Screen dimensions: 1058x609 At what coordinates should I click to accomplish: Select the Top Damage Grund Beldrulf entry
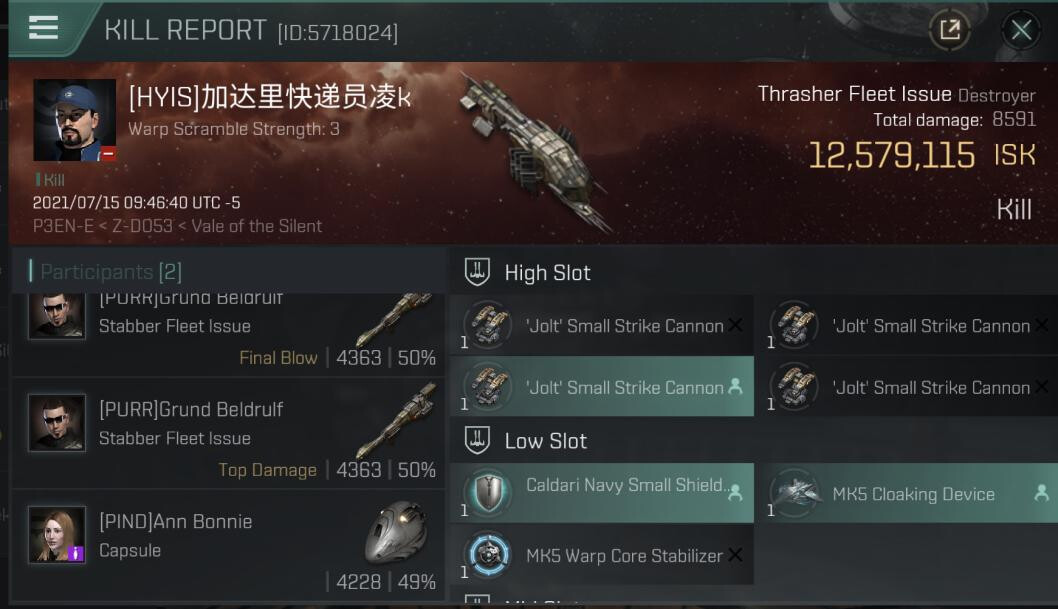click(x=228, y=434)
